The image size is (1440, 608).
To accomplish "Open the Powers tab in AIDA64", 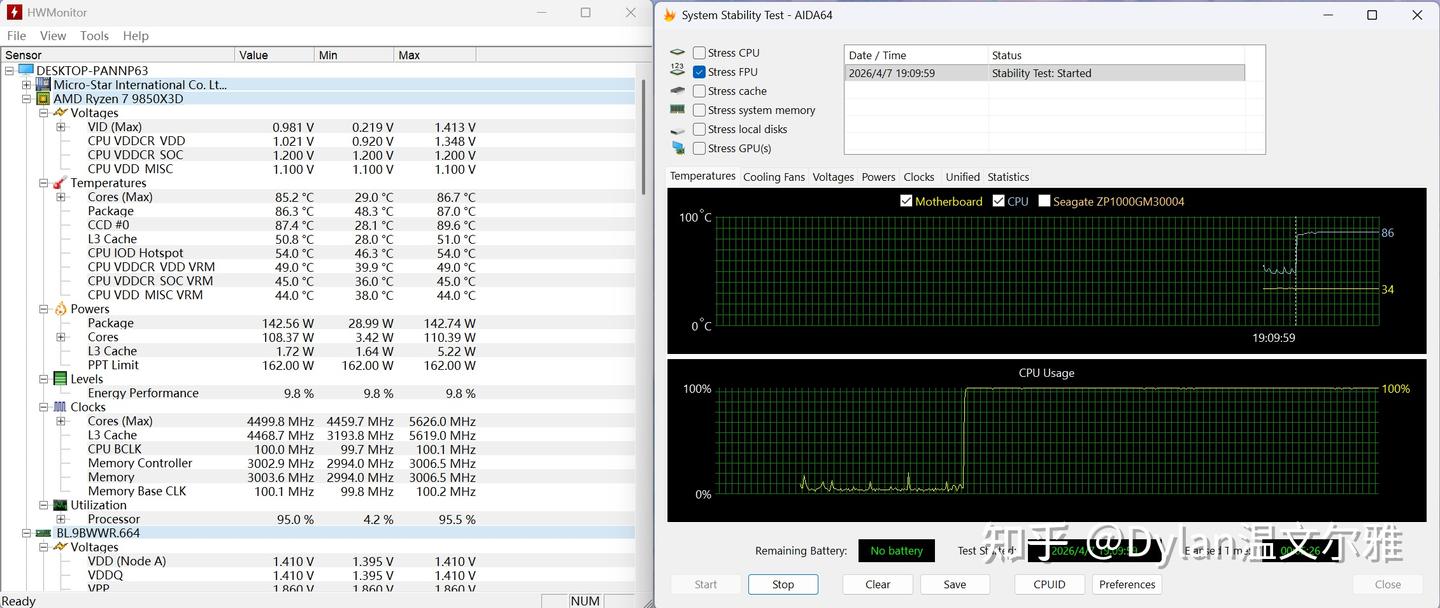I will pyautogui.click(x=878, y=177).
